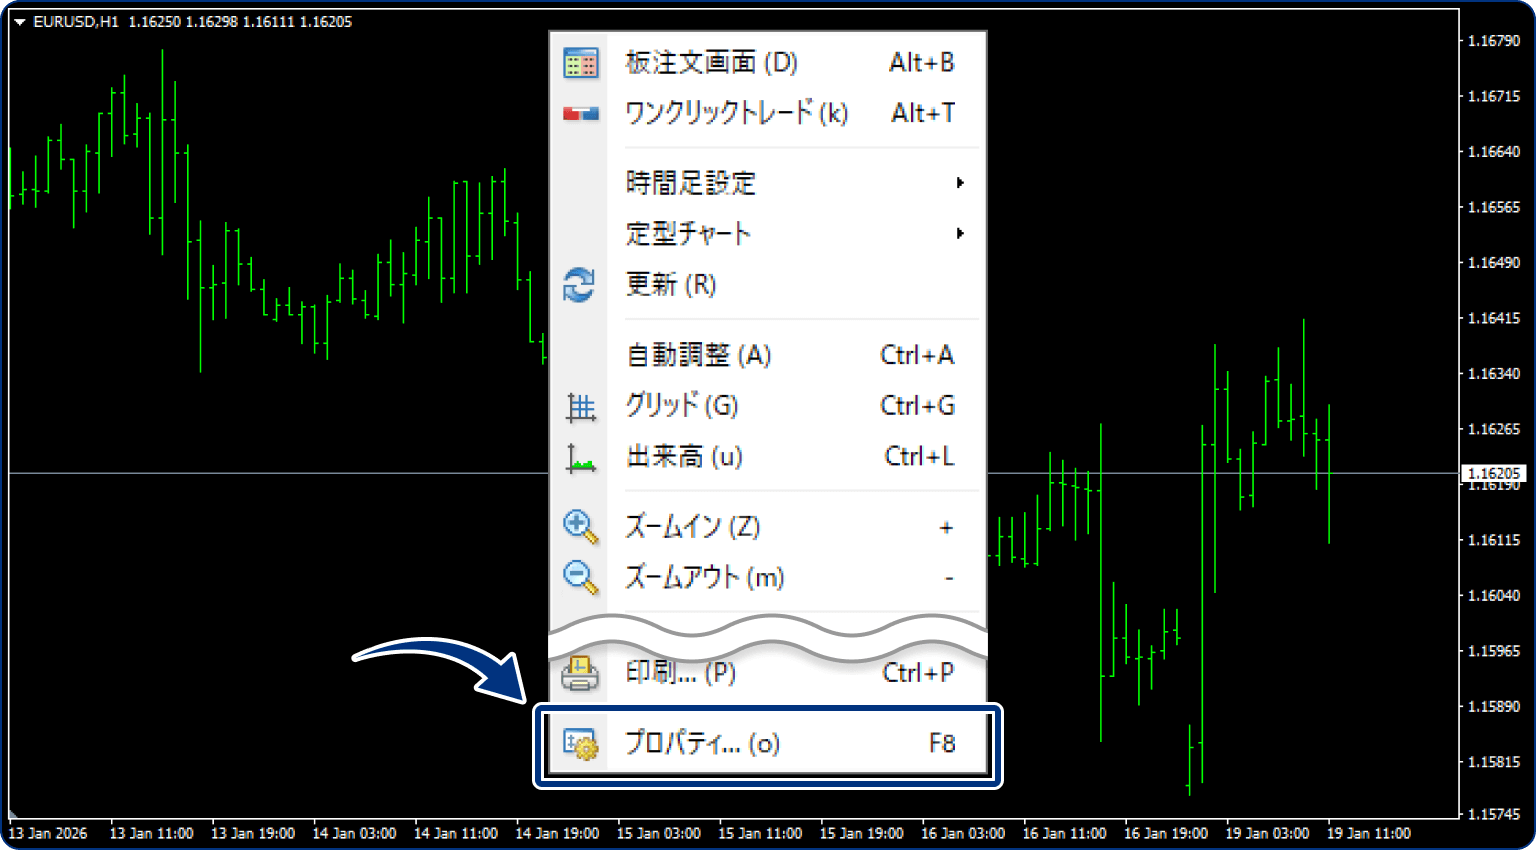The width and height of the screenshot is (1536, 850).
Task: Open the EURUSD chart dropdown triangle
Action: [x=21, y=20]
